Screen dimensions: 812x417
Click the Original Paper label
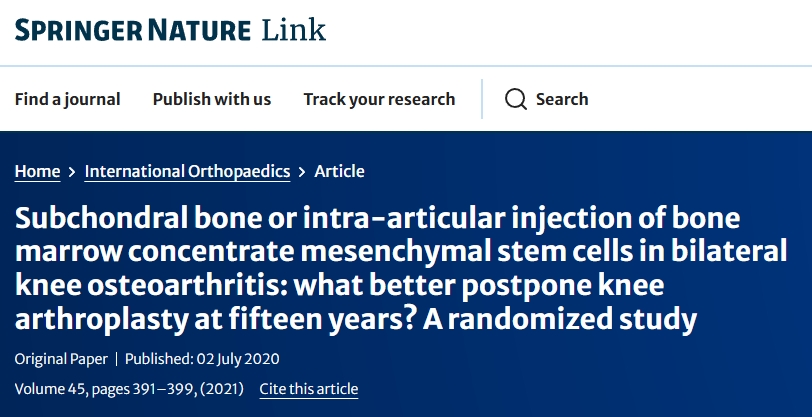click(60, 358)
